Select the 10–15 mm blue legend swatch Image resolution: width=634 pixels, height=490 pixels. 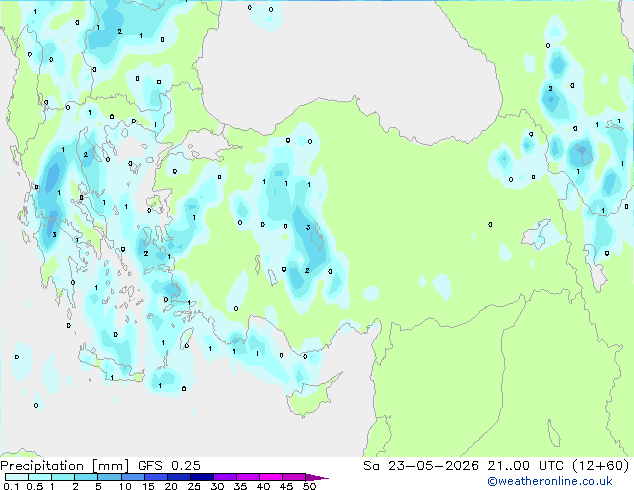(x=132, y=477)
